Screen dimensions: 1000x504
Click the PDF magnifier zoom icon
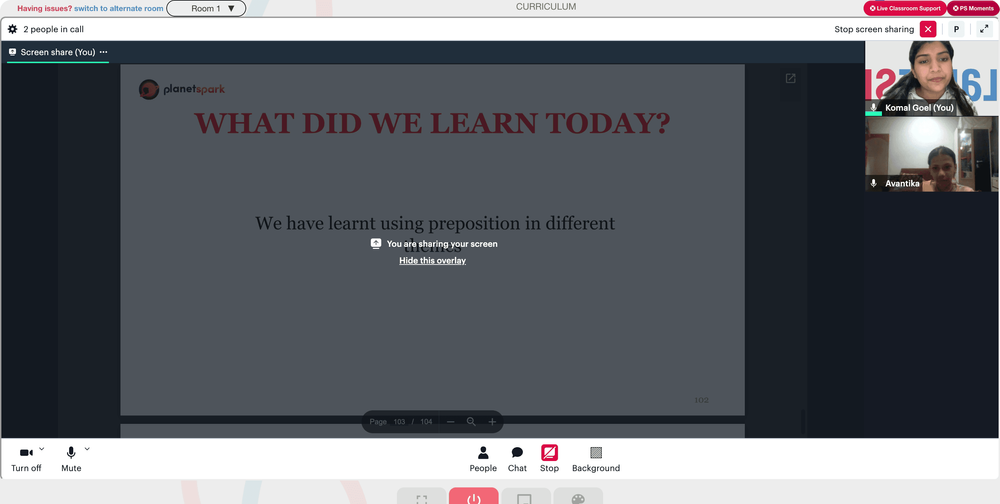471,422
